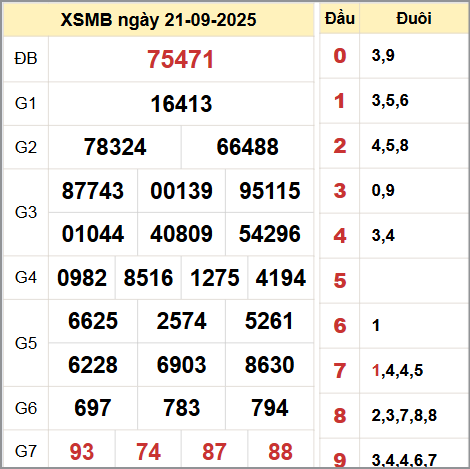Image resolution: width=470 pixels, height=469 pixels.
Task: Click G3 number 54296
Action: pyautogui.click(x=270, y=234)
